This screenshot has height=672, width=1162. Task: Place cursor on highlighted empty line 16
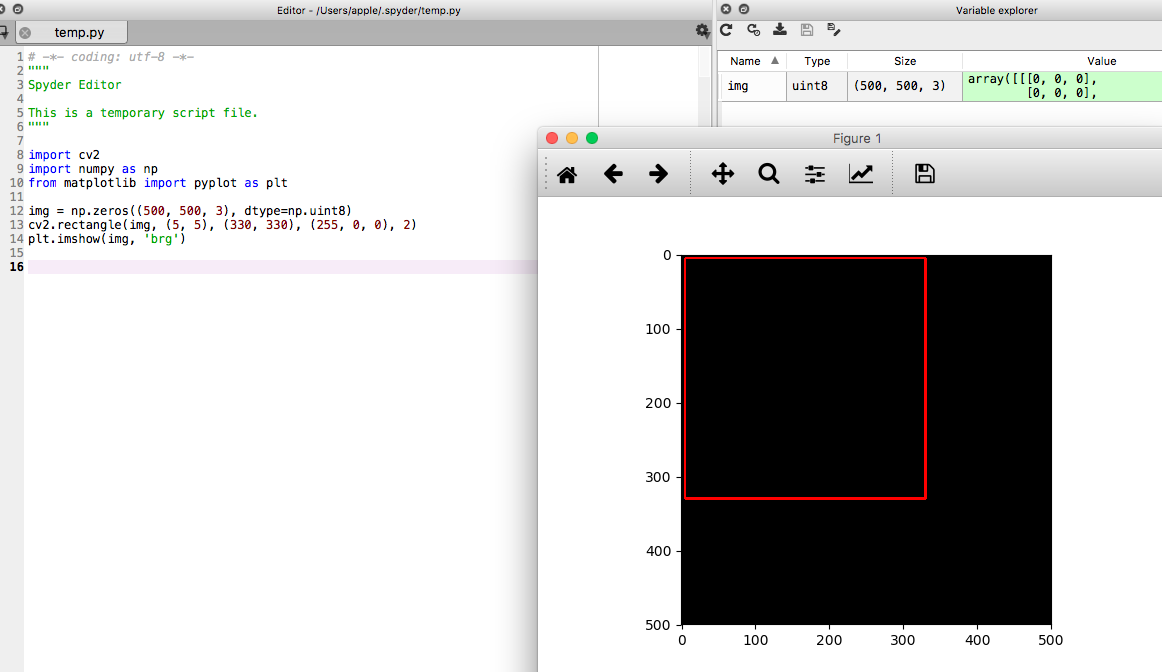click(282, 267)
